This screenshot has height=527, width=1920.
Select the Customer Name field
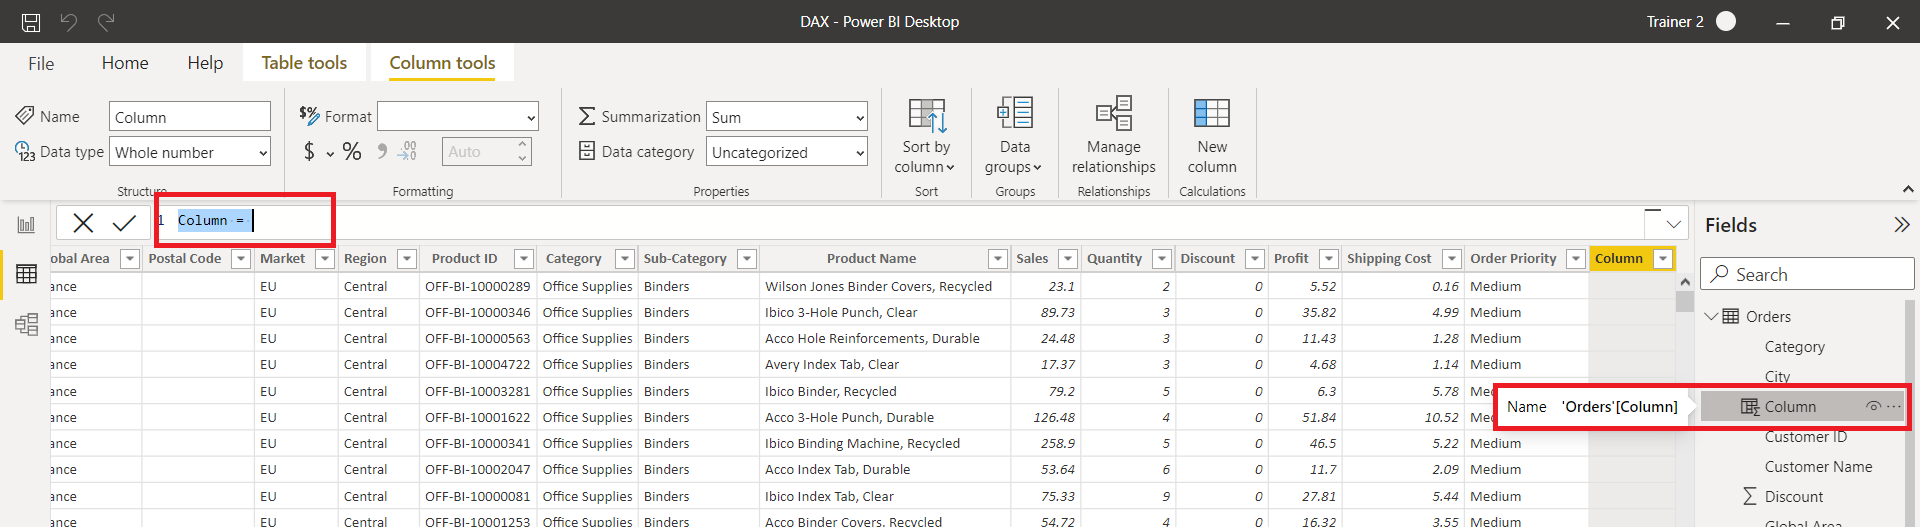click(x=1818, y=467)
